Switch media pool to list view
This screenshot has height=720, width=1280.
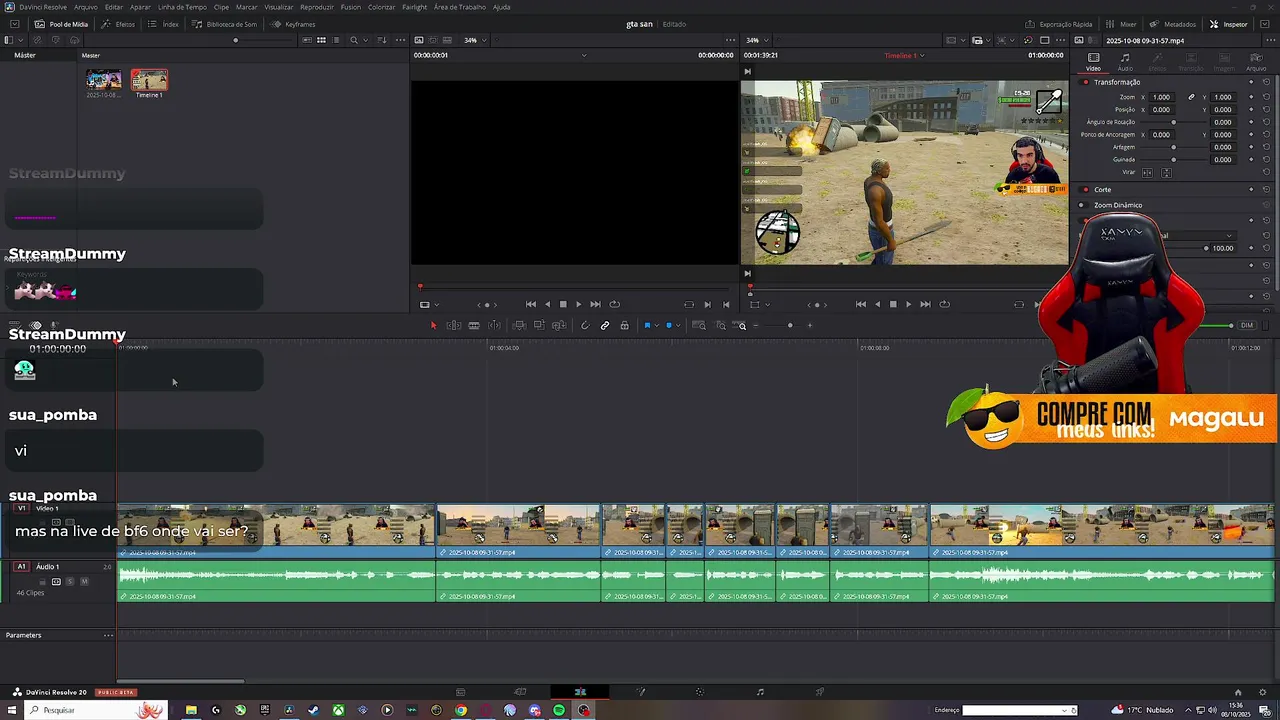pos(336,40)
